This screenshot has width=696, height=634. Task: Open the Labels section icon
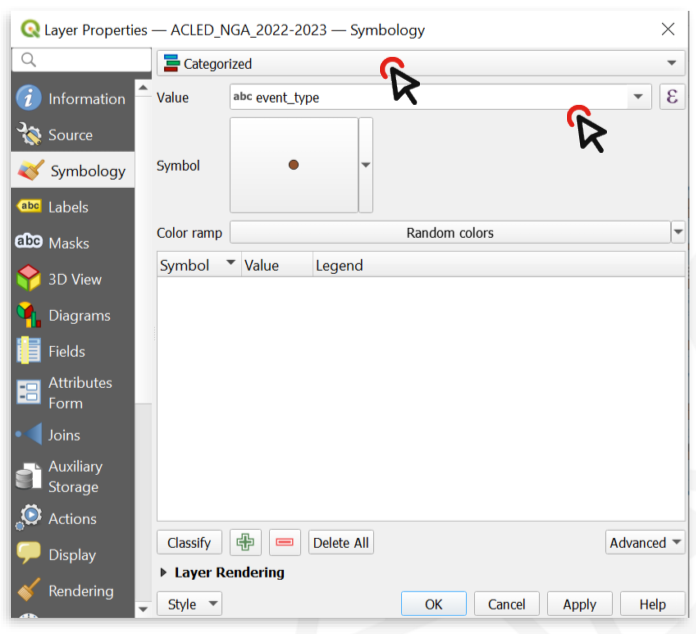(x=29, y=207)
